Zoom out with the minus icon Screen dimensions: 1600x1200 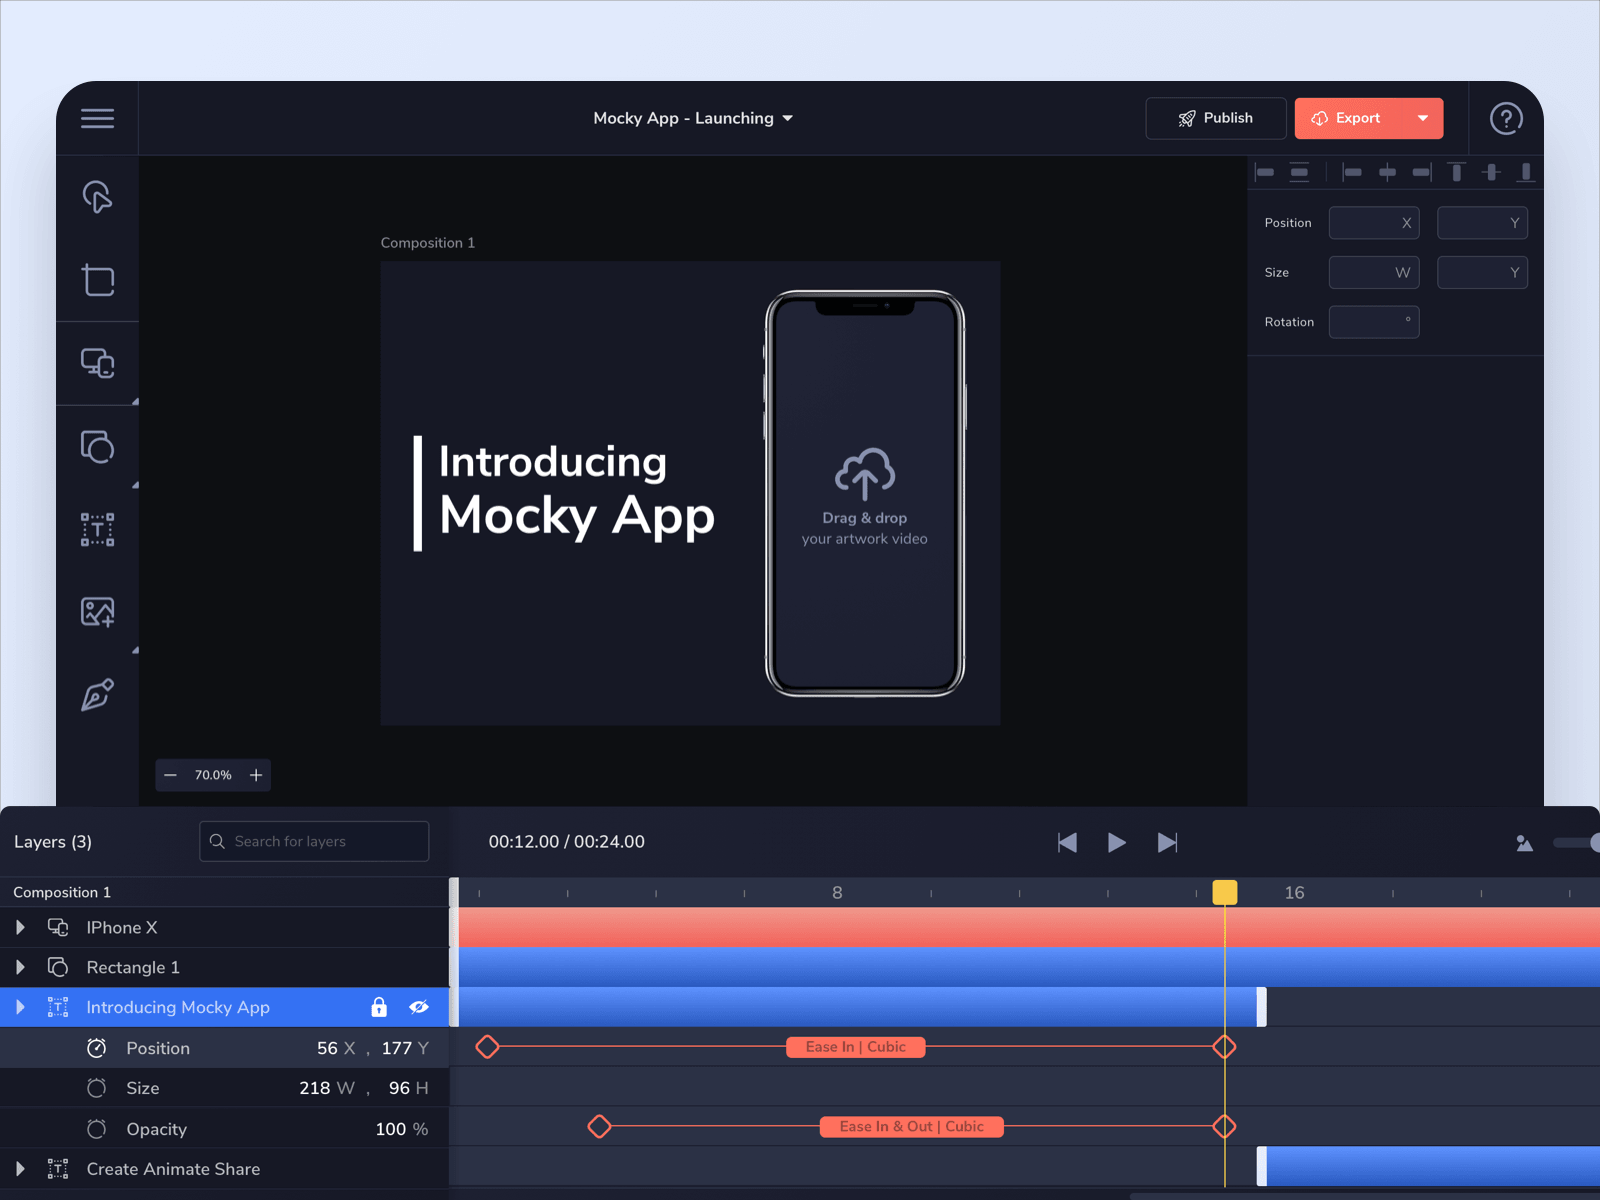(x=170, y=775)
